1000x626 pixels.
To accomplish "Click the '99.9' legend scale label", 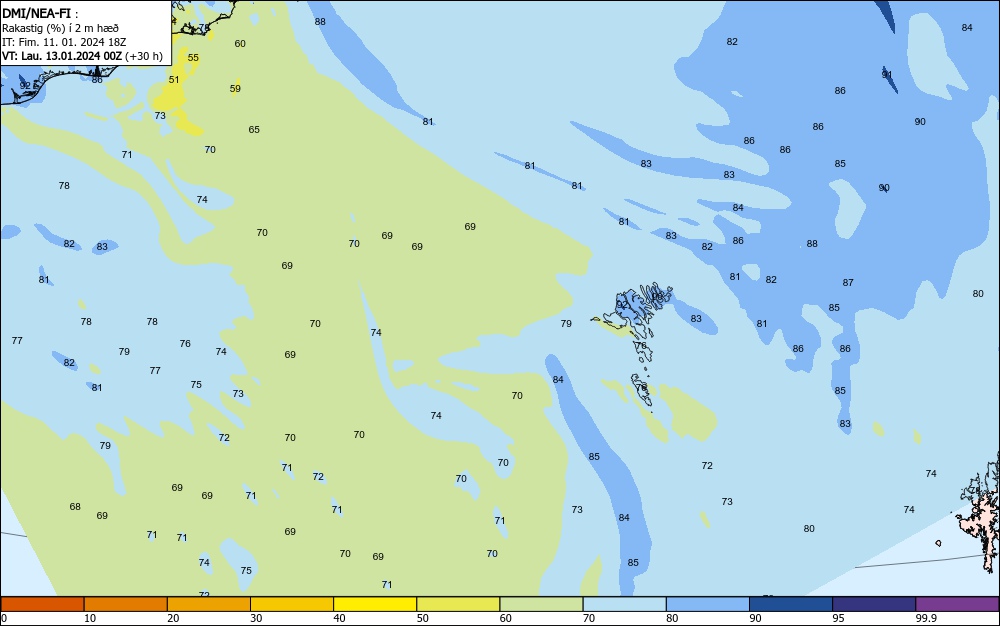I will (926, 618).
